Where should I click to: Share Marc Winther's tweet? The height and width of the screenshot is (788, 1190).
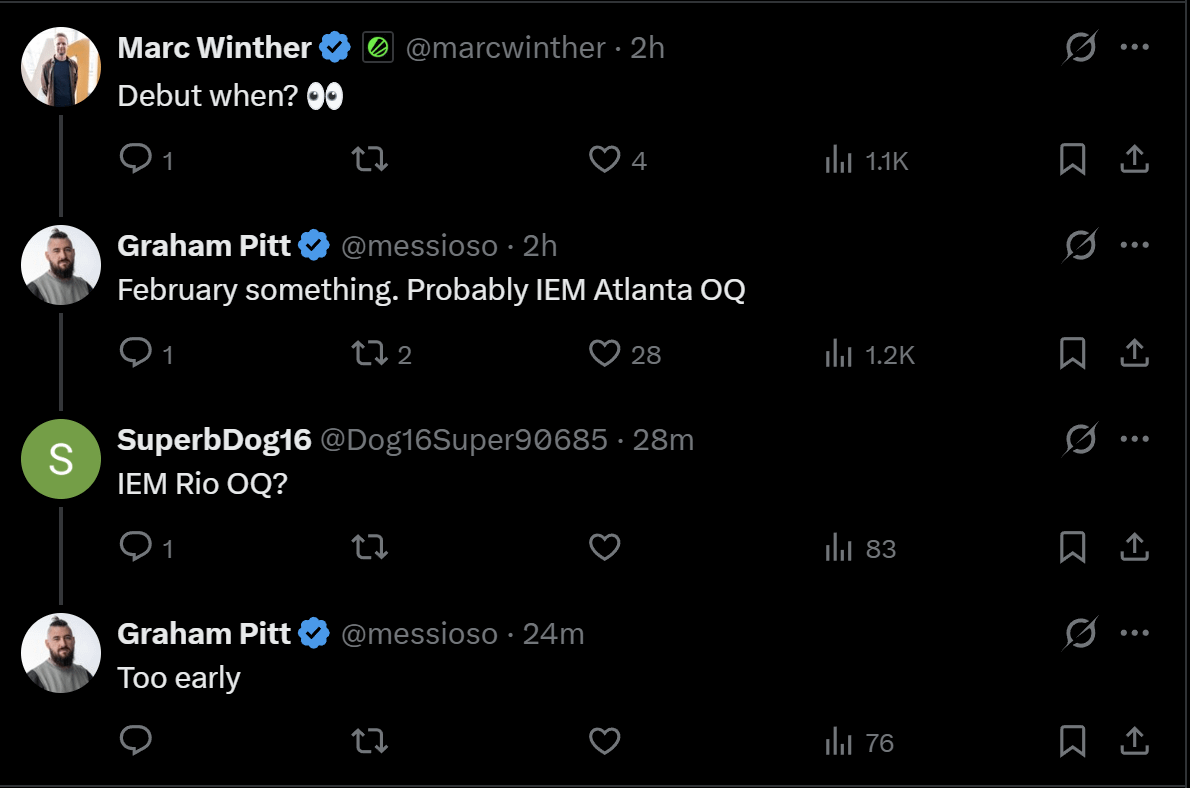click(x=1133, y=160)
